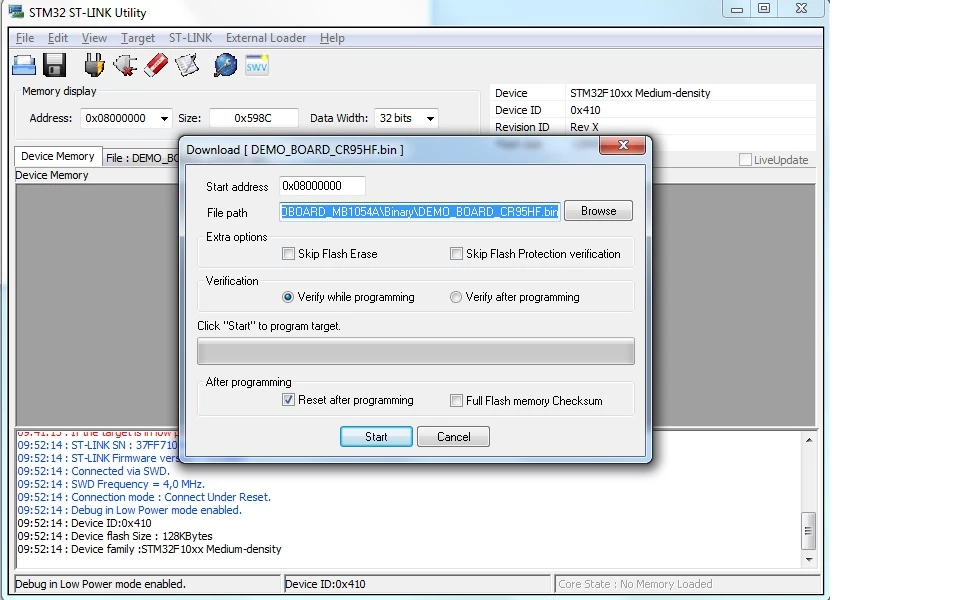Open the SWV viewer icon
Viewport: 968px width, 600px height.
click(x=257, y=65)
